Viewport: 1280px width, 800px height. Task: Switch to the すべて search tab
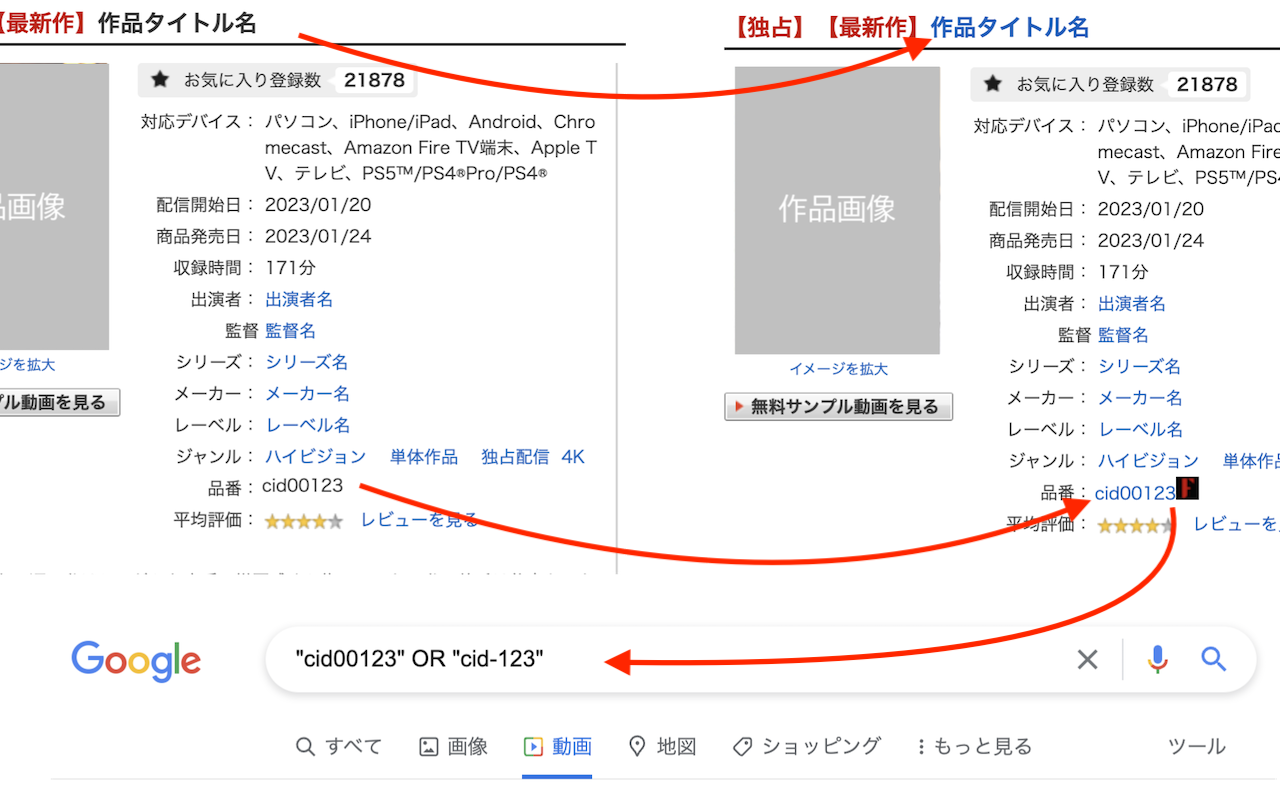point(340,746)
